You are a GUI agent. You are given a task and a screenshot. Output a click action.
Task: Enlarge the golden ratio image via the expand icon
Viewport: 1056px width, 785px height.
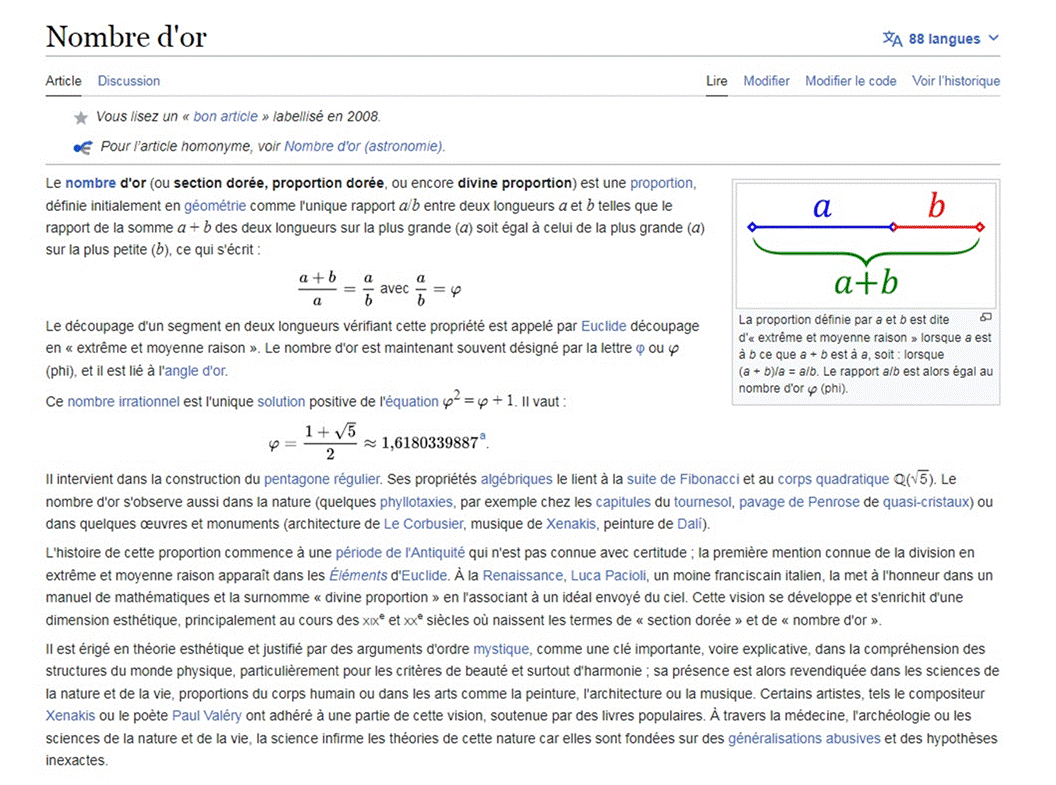tap(985, 317)
